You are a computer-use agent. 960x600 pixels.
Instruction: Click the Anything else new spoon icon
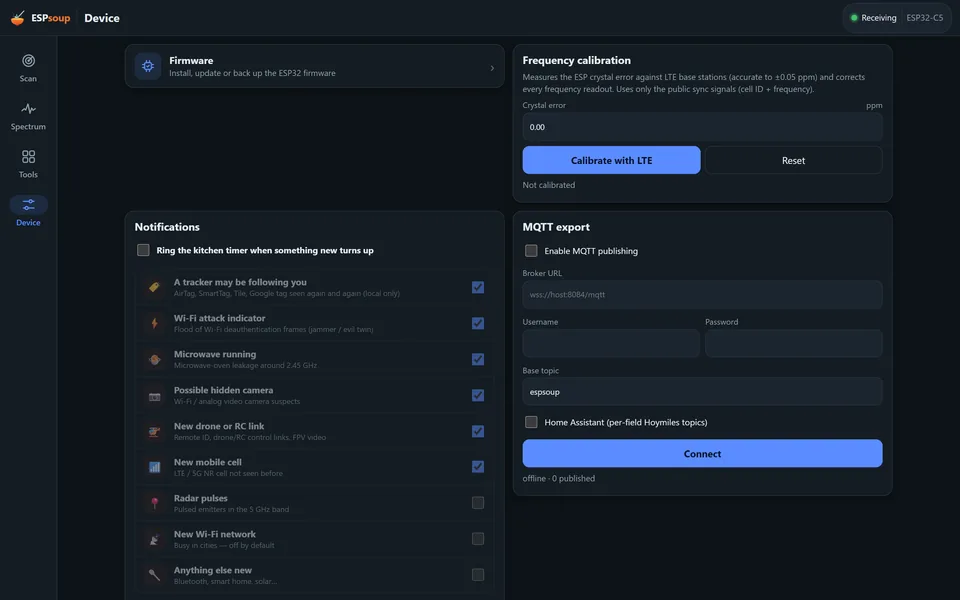click(154, 575)
